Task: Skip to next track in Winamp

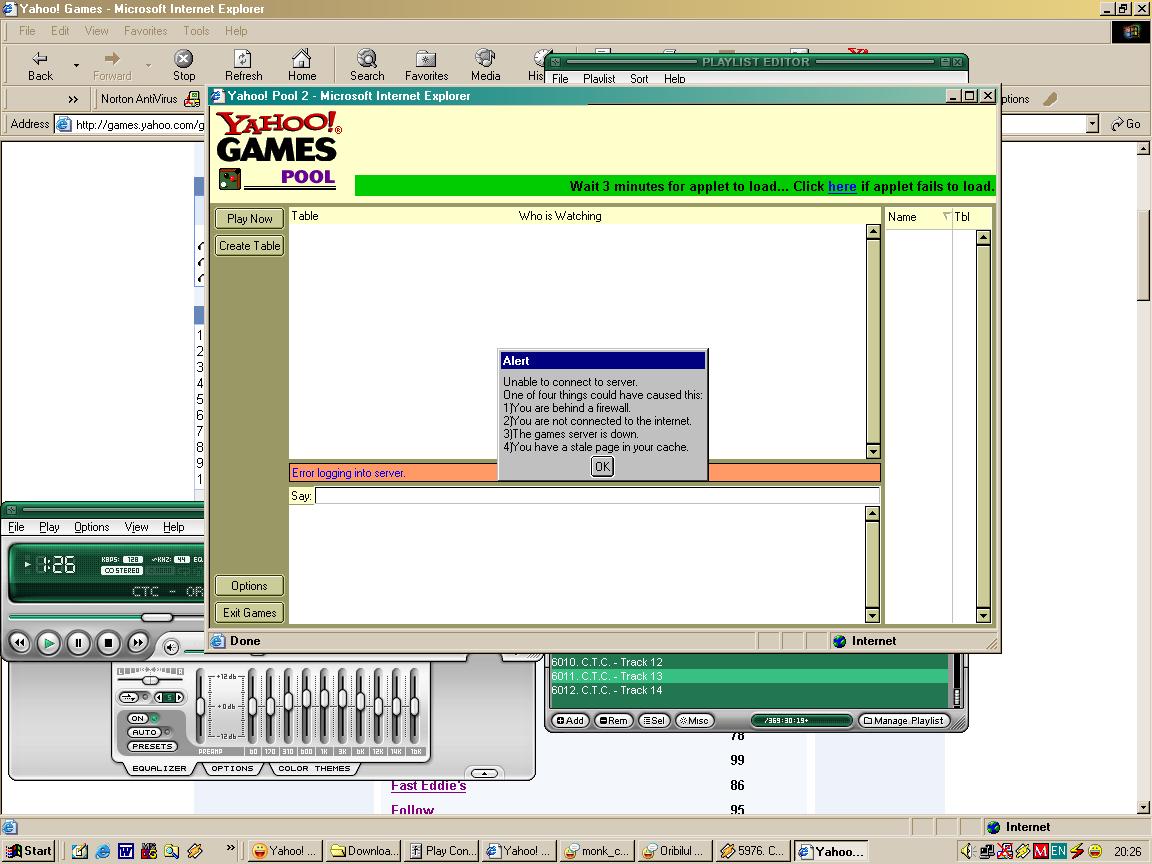Action: click(x=137, y=643)
